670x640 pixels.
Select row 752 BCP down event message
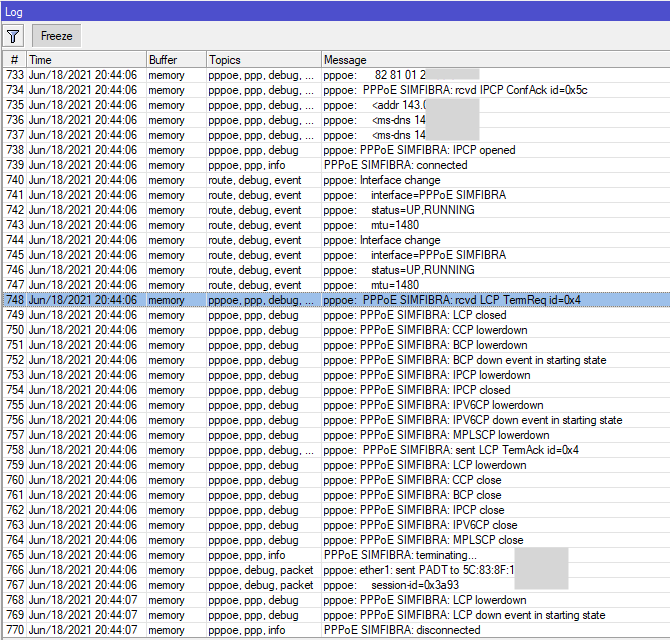pos(336,360)
